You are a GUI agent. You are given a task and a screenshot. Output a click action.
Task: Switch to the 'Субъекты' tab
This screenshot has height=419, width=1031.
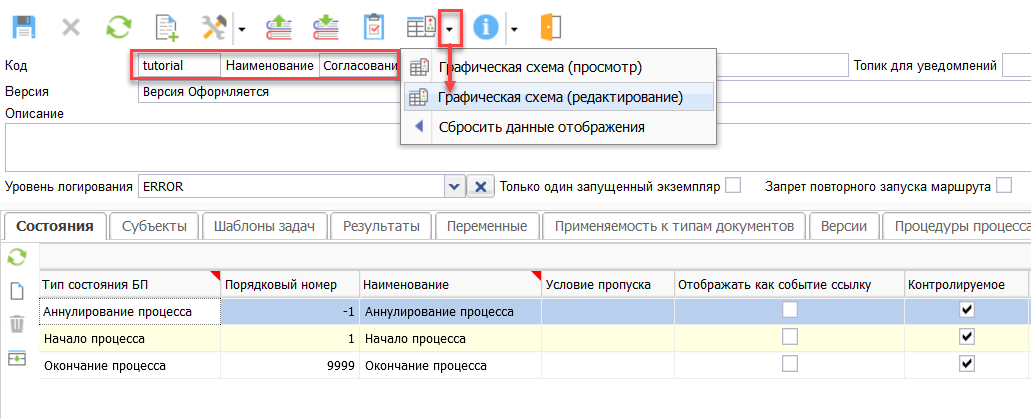pos(153,226)
